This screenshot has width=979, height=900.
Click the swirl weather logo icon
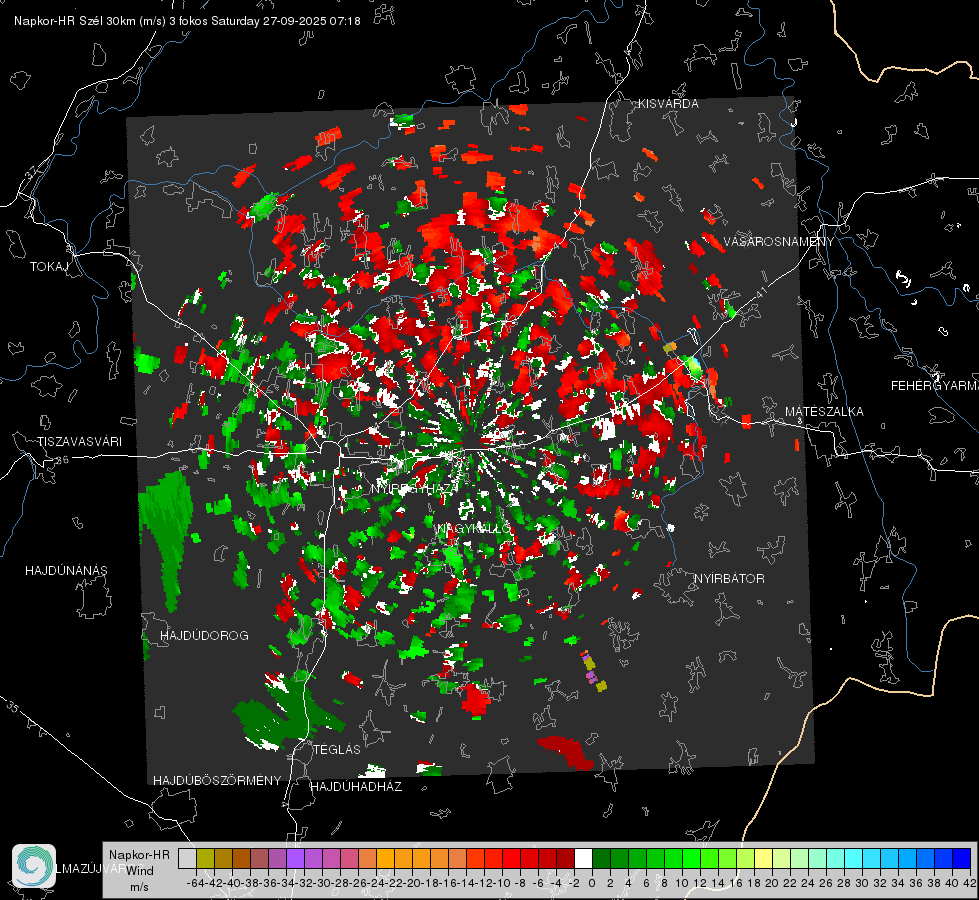[x=34, y=866]
